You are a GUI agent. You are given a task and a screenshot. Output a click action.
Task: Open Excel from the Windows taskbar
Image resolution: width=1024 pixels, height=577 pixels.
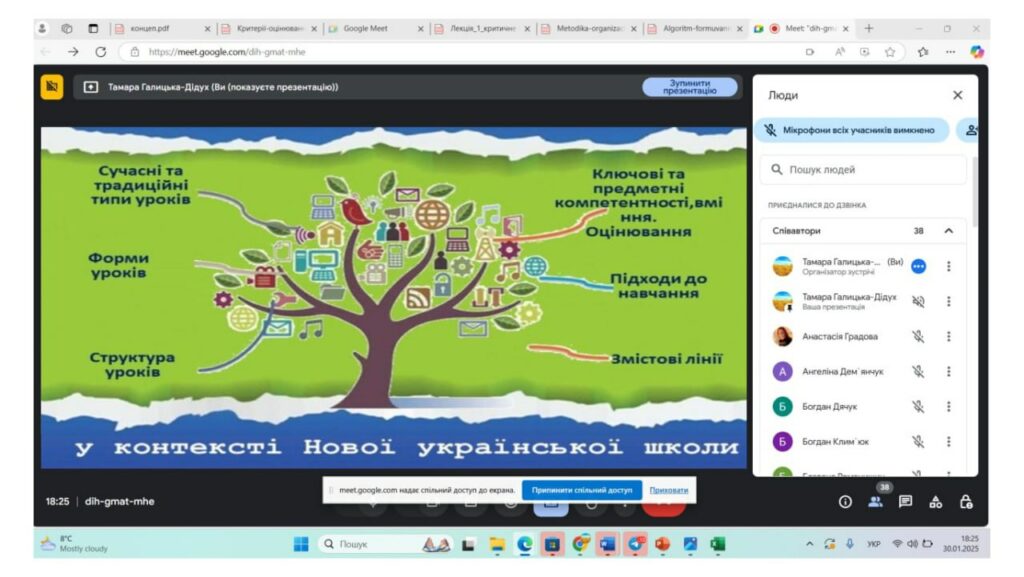[x=717, y=545]
